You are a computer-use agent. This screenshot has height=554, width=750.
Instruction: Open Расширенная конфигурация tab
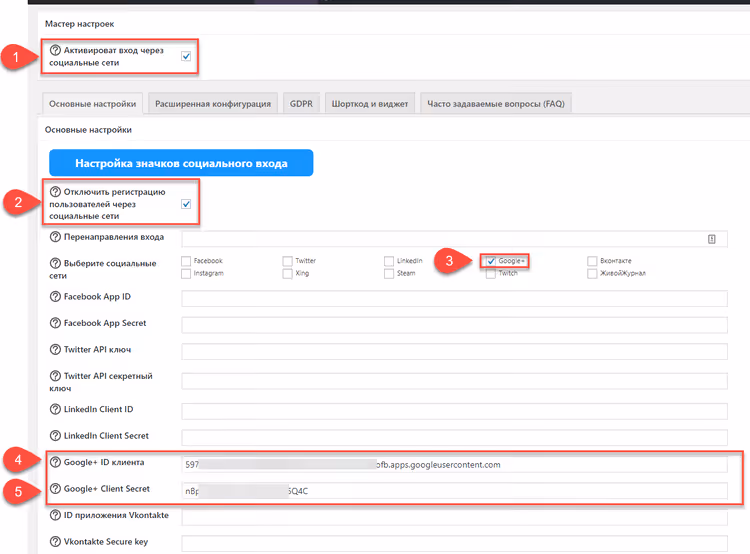point(213,104)
